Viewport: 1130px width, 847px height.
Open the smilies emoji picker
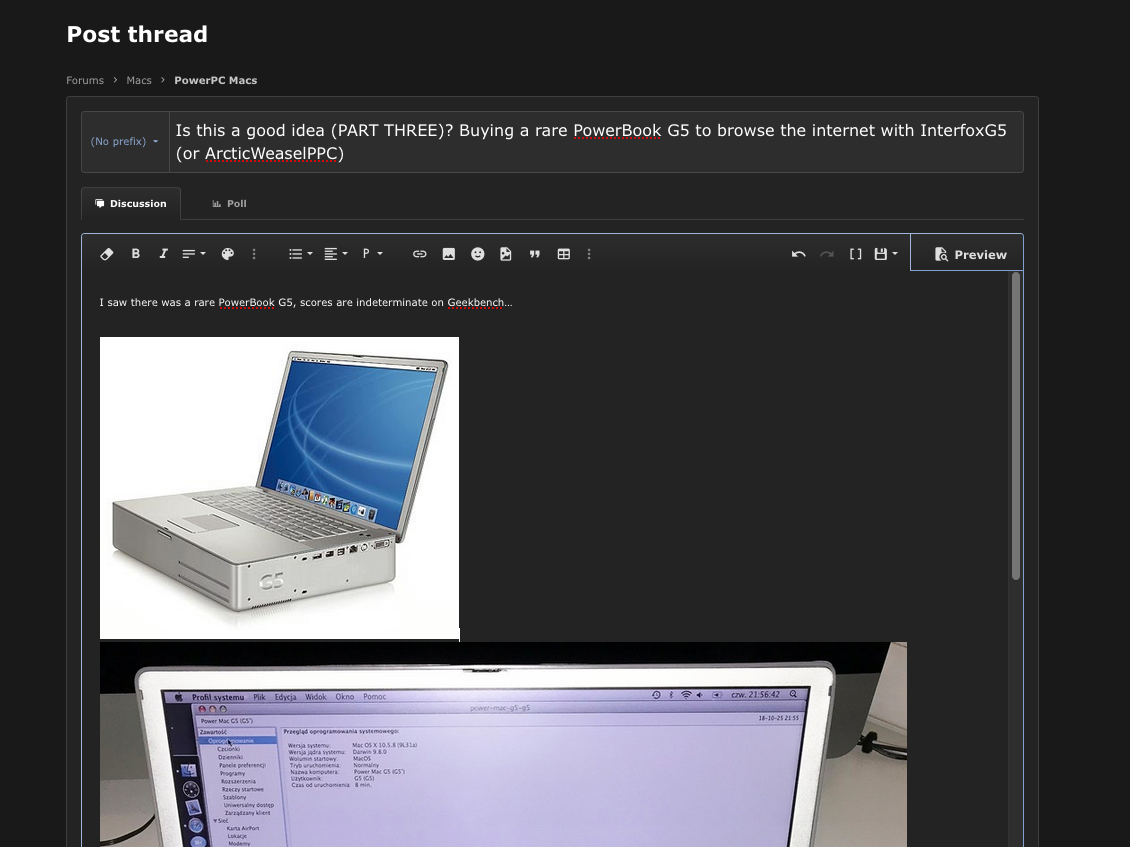pyautogui.click(x=477, y=254)
